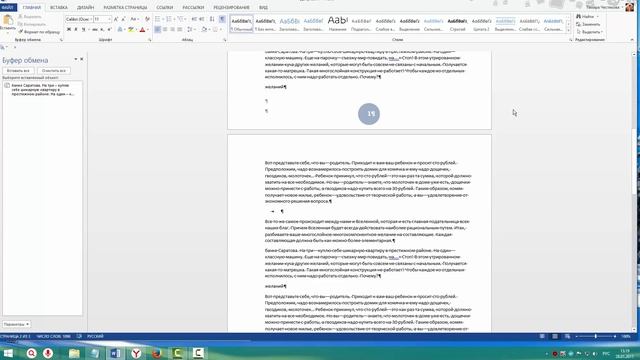Open the Вид ribbon tab

[x=263, y=8]
